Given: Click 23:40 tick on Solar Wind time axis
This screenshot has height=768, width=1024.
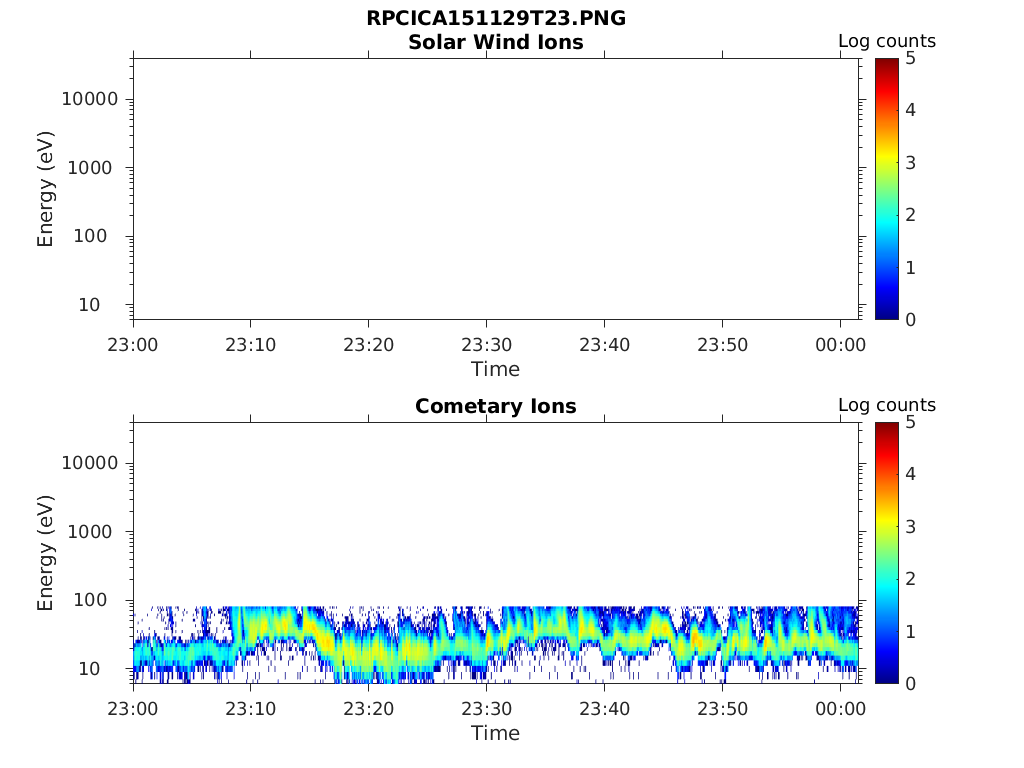Looking at the screenshot, I should (605, 345).
